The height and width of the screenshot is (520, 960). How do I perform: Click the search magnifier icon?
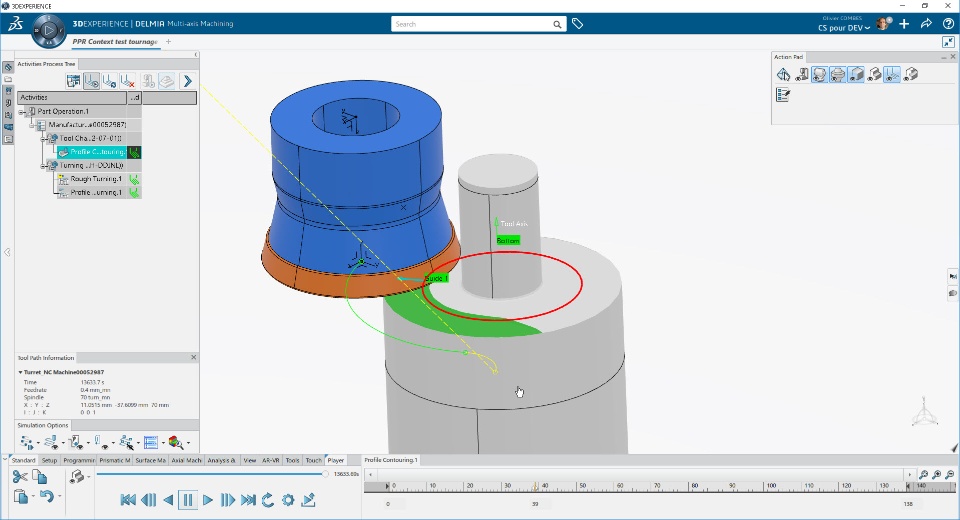coord(557,24)
